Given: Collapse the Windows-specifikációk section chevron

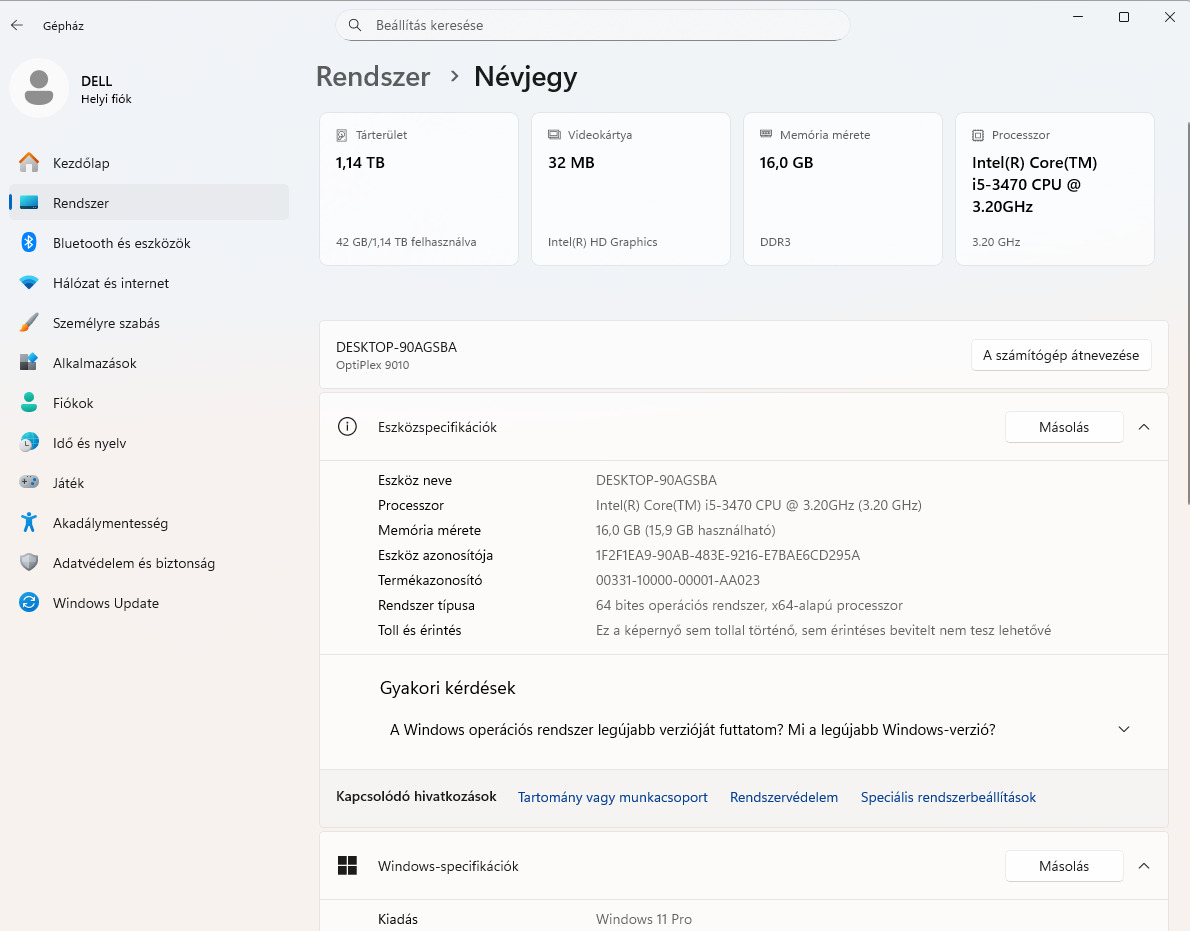Looking at the screenshot, I should coord(1144,866).
